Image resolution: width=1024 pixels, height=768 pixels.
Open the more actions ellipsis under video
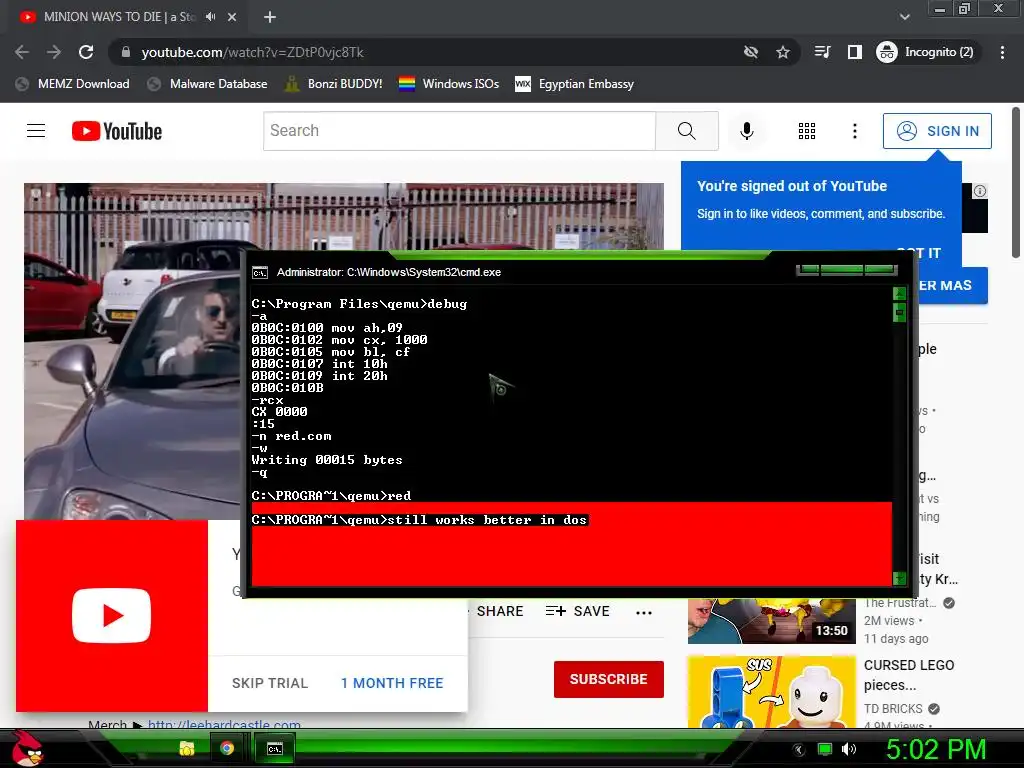point(644,613)
